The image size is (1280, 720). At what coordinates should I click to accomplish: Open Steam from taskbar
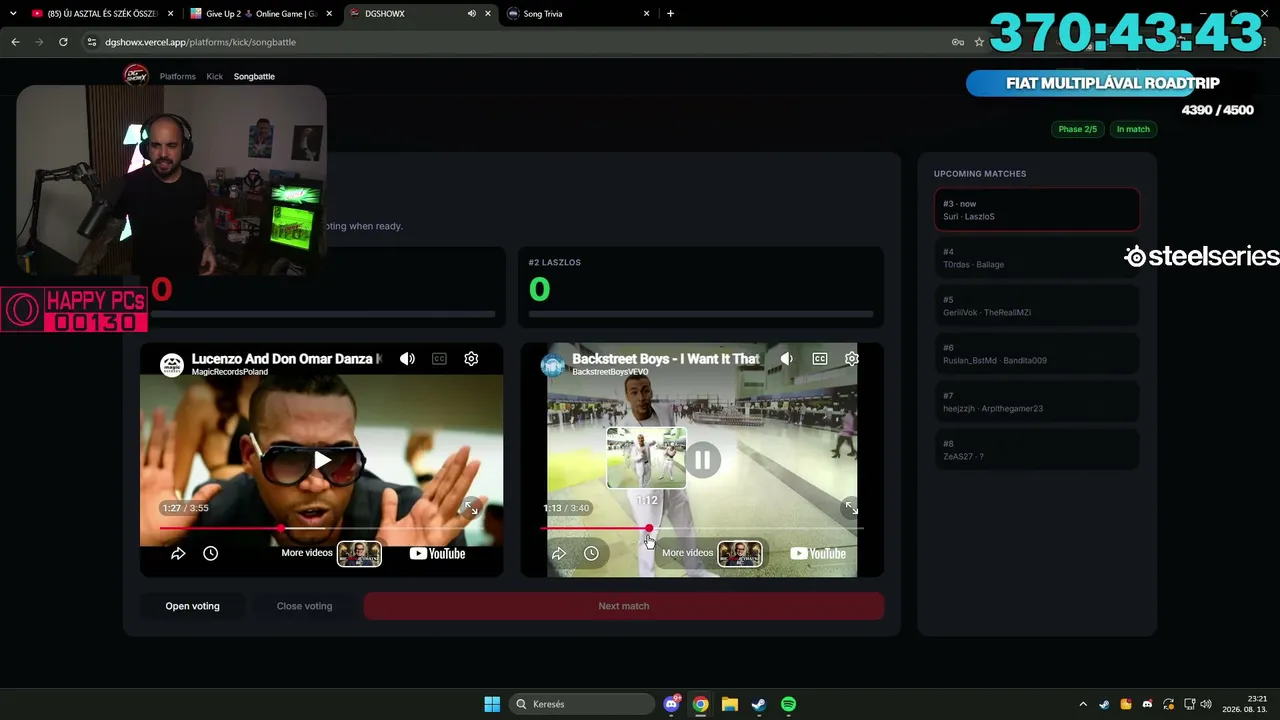click(x=759, y=704)
